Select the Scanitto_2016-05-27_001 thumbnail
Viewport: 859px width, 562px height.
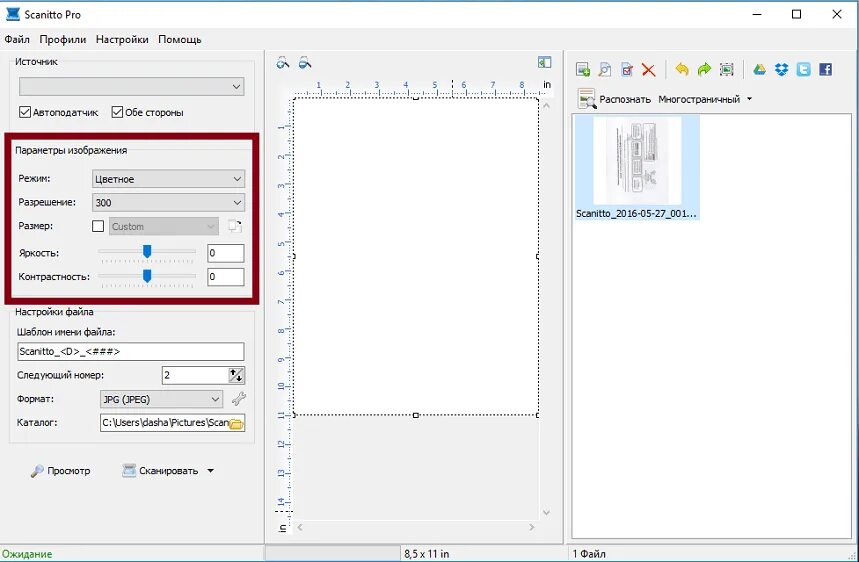[x=637, y=167]
